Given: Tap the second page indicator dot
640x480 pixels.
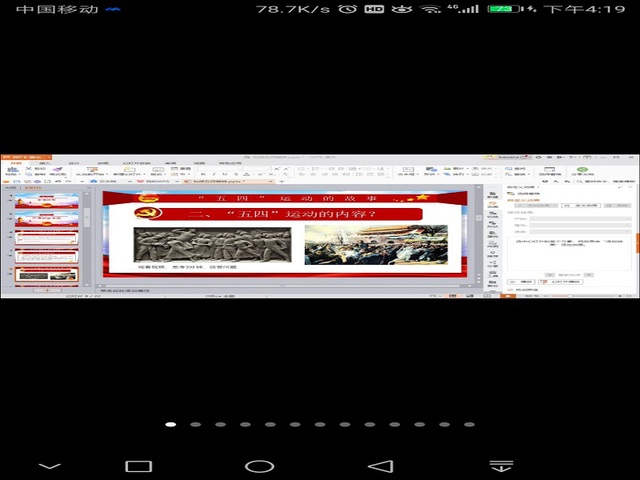Looking at the screenshot, I should tap(195, 424).
